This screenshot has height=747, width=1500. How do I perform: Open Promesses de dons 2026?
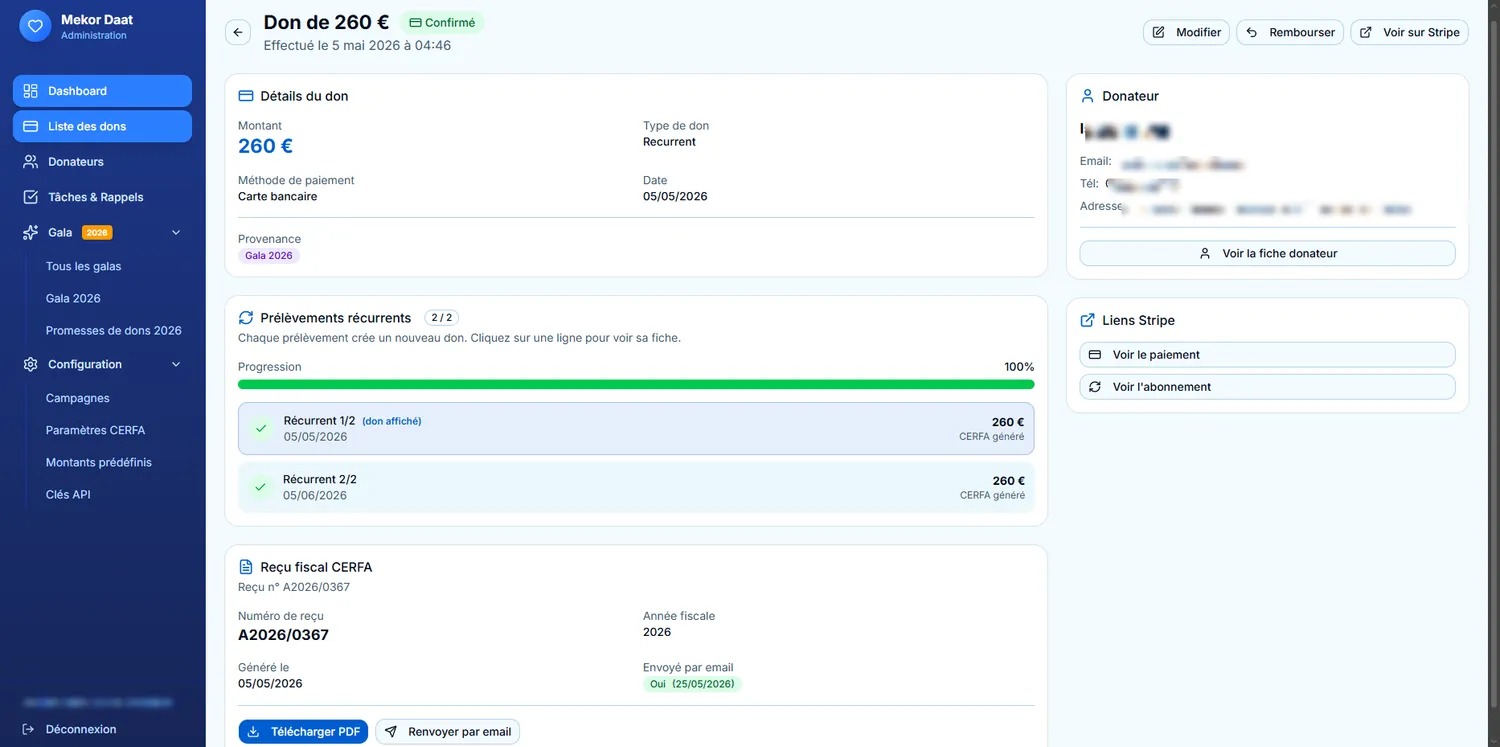pos(113,330)
